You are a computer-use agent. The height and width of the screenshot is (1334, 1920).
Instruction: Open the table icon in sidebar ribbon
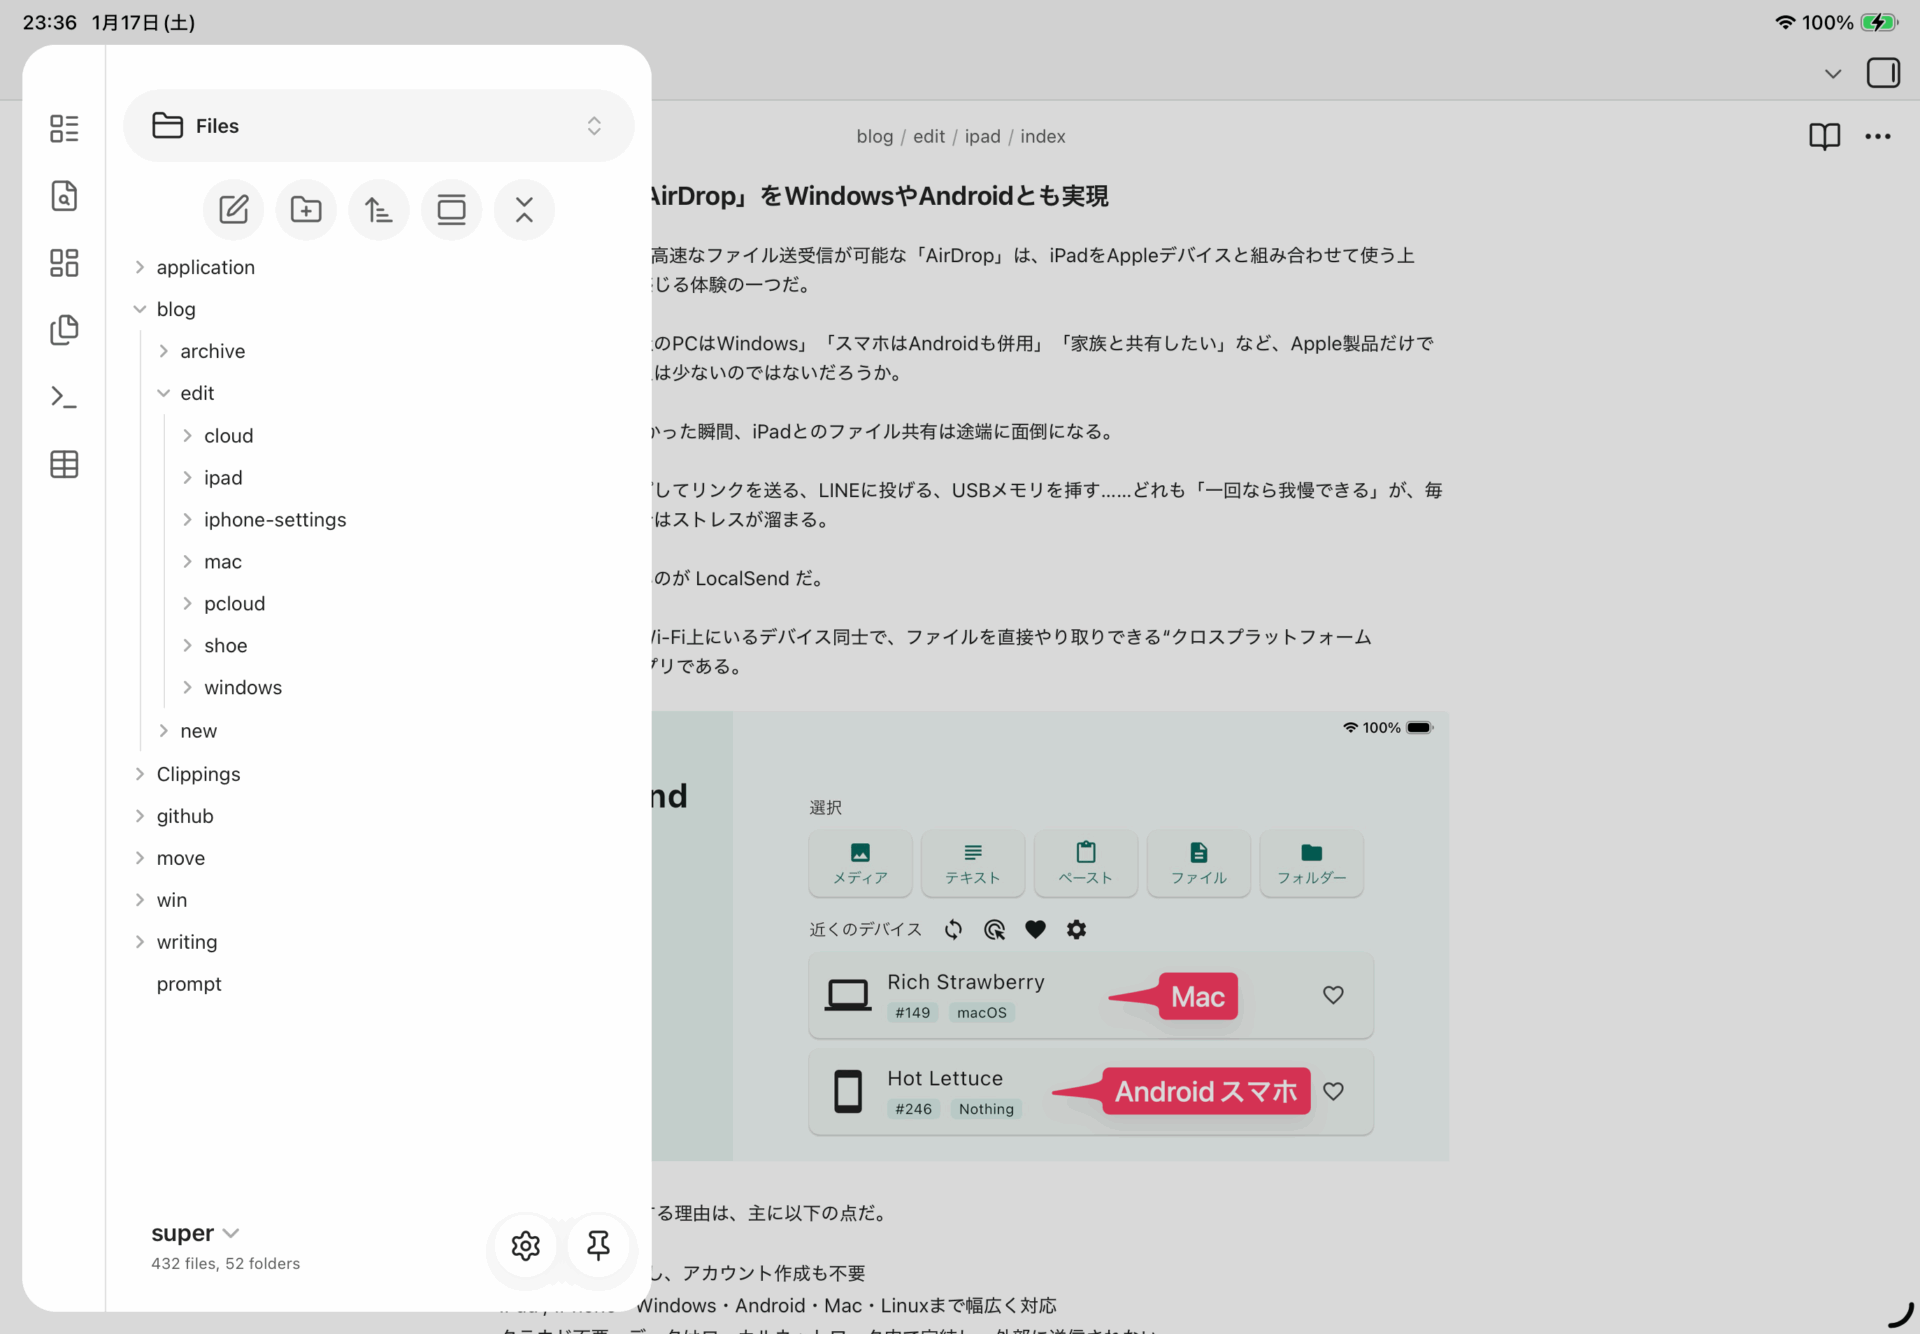pyautogui.click(x=64, y=464)
